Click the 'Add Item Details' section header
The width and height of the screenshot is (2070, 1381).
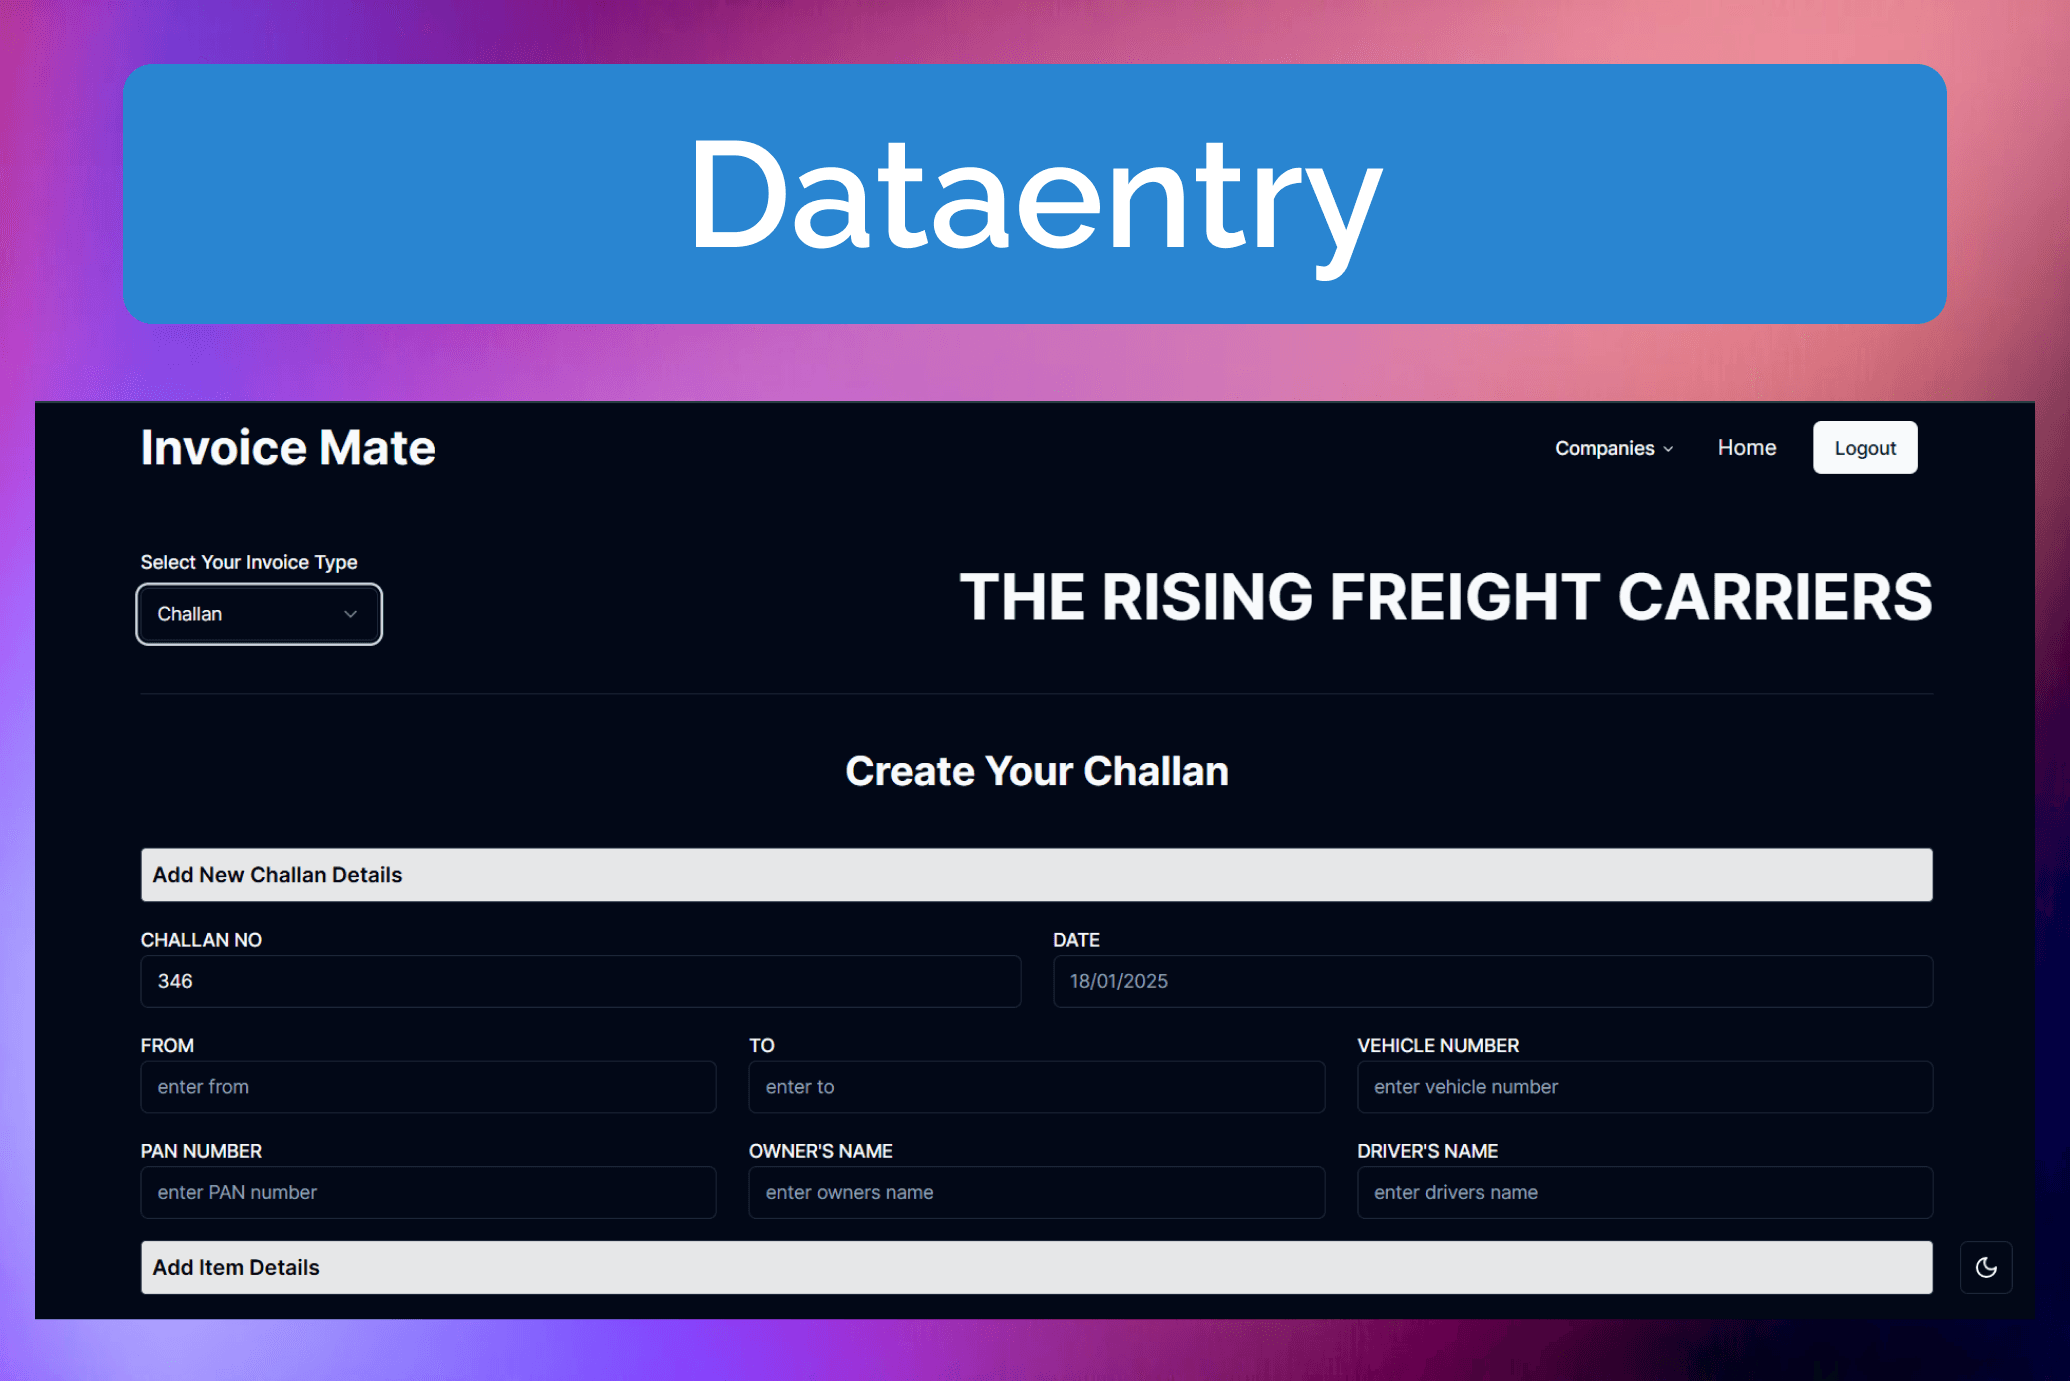coord(1037,1267)
